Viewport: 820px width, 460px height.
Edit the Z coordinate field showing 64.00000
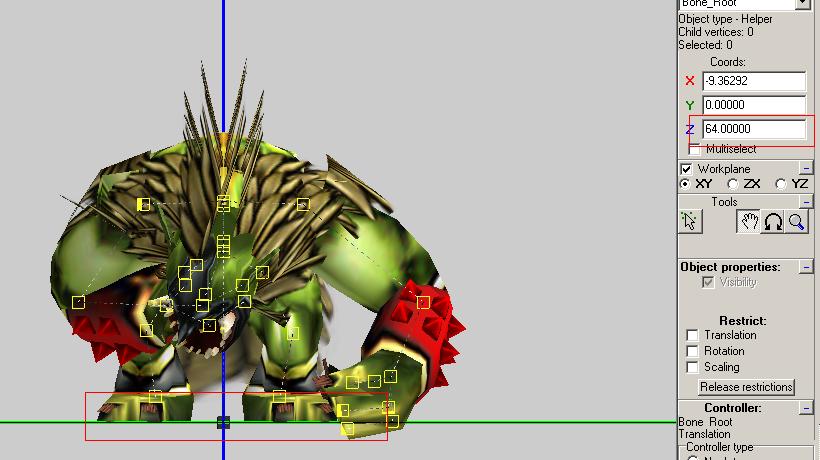754,129
